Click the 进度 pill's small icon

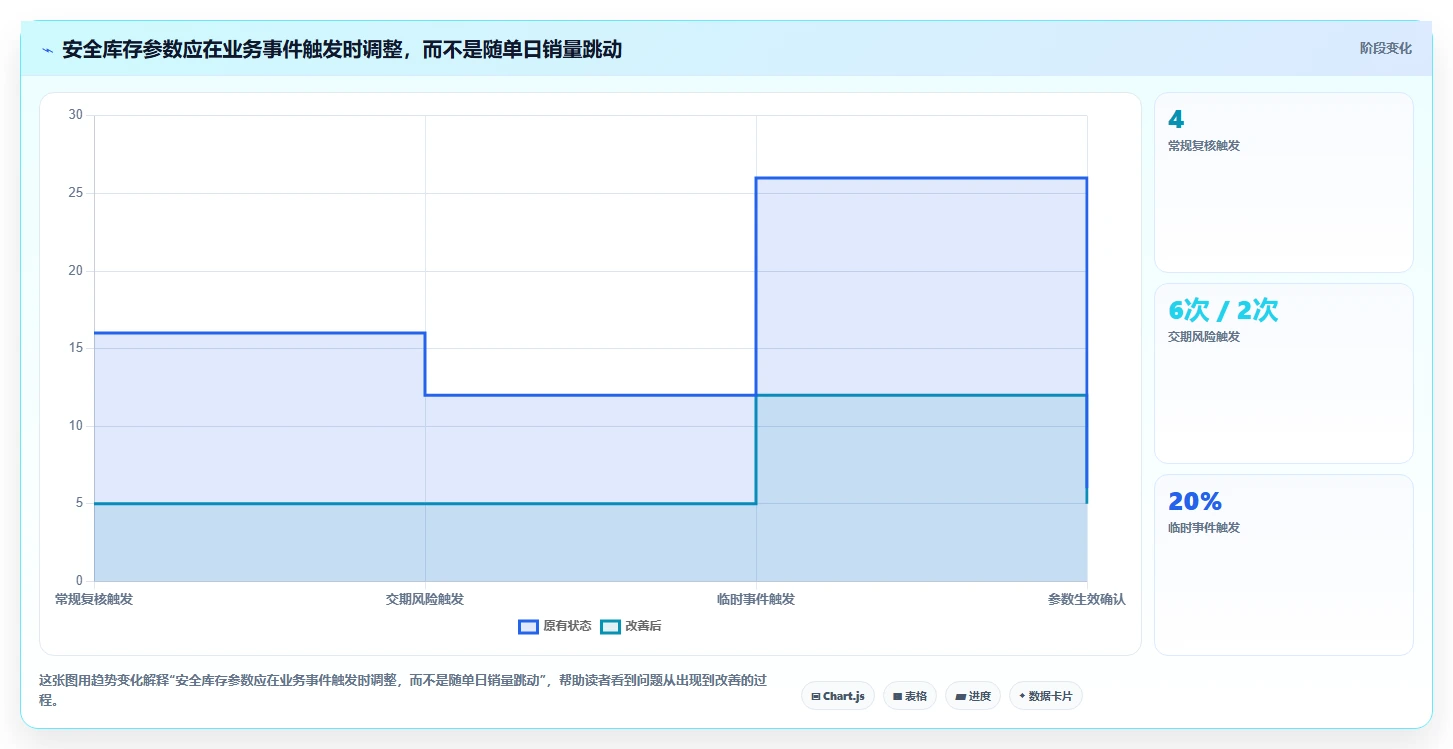(x=960, y=696)
